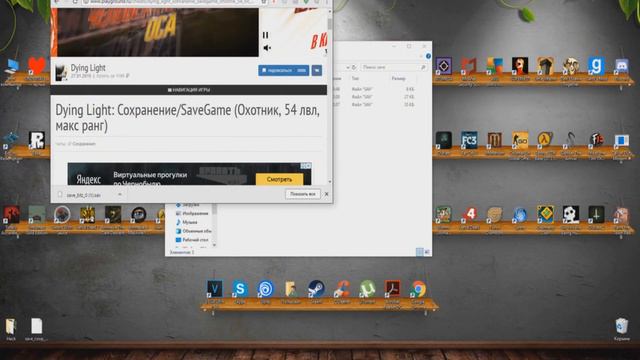
Task: Open the Garry's Mod desktop shortcut
Action: point(596,65)
